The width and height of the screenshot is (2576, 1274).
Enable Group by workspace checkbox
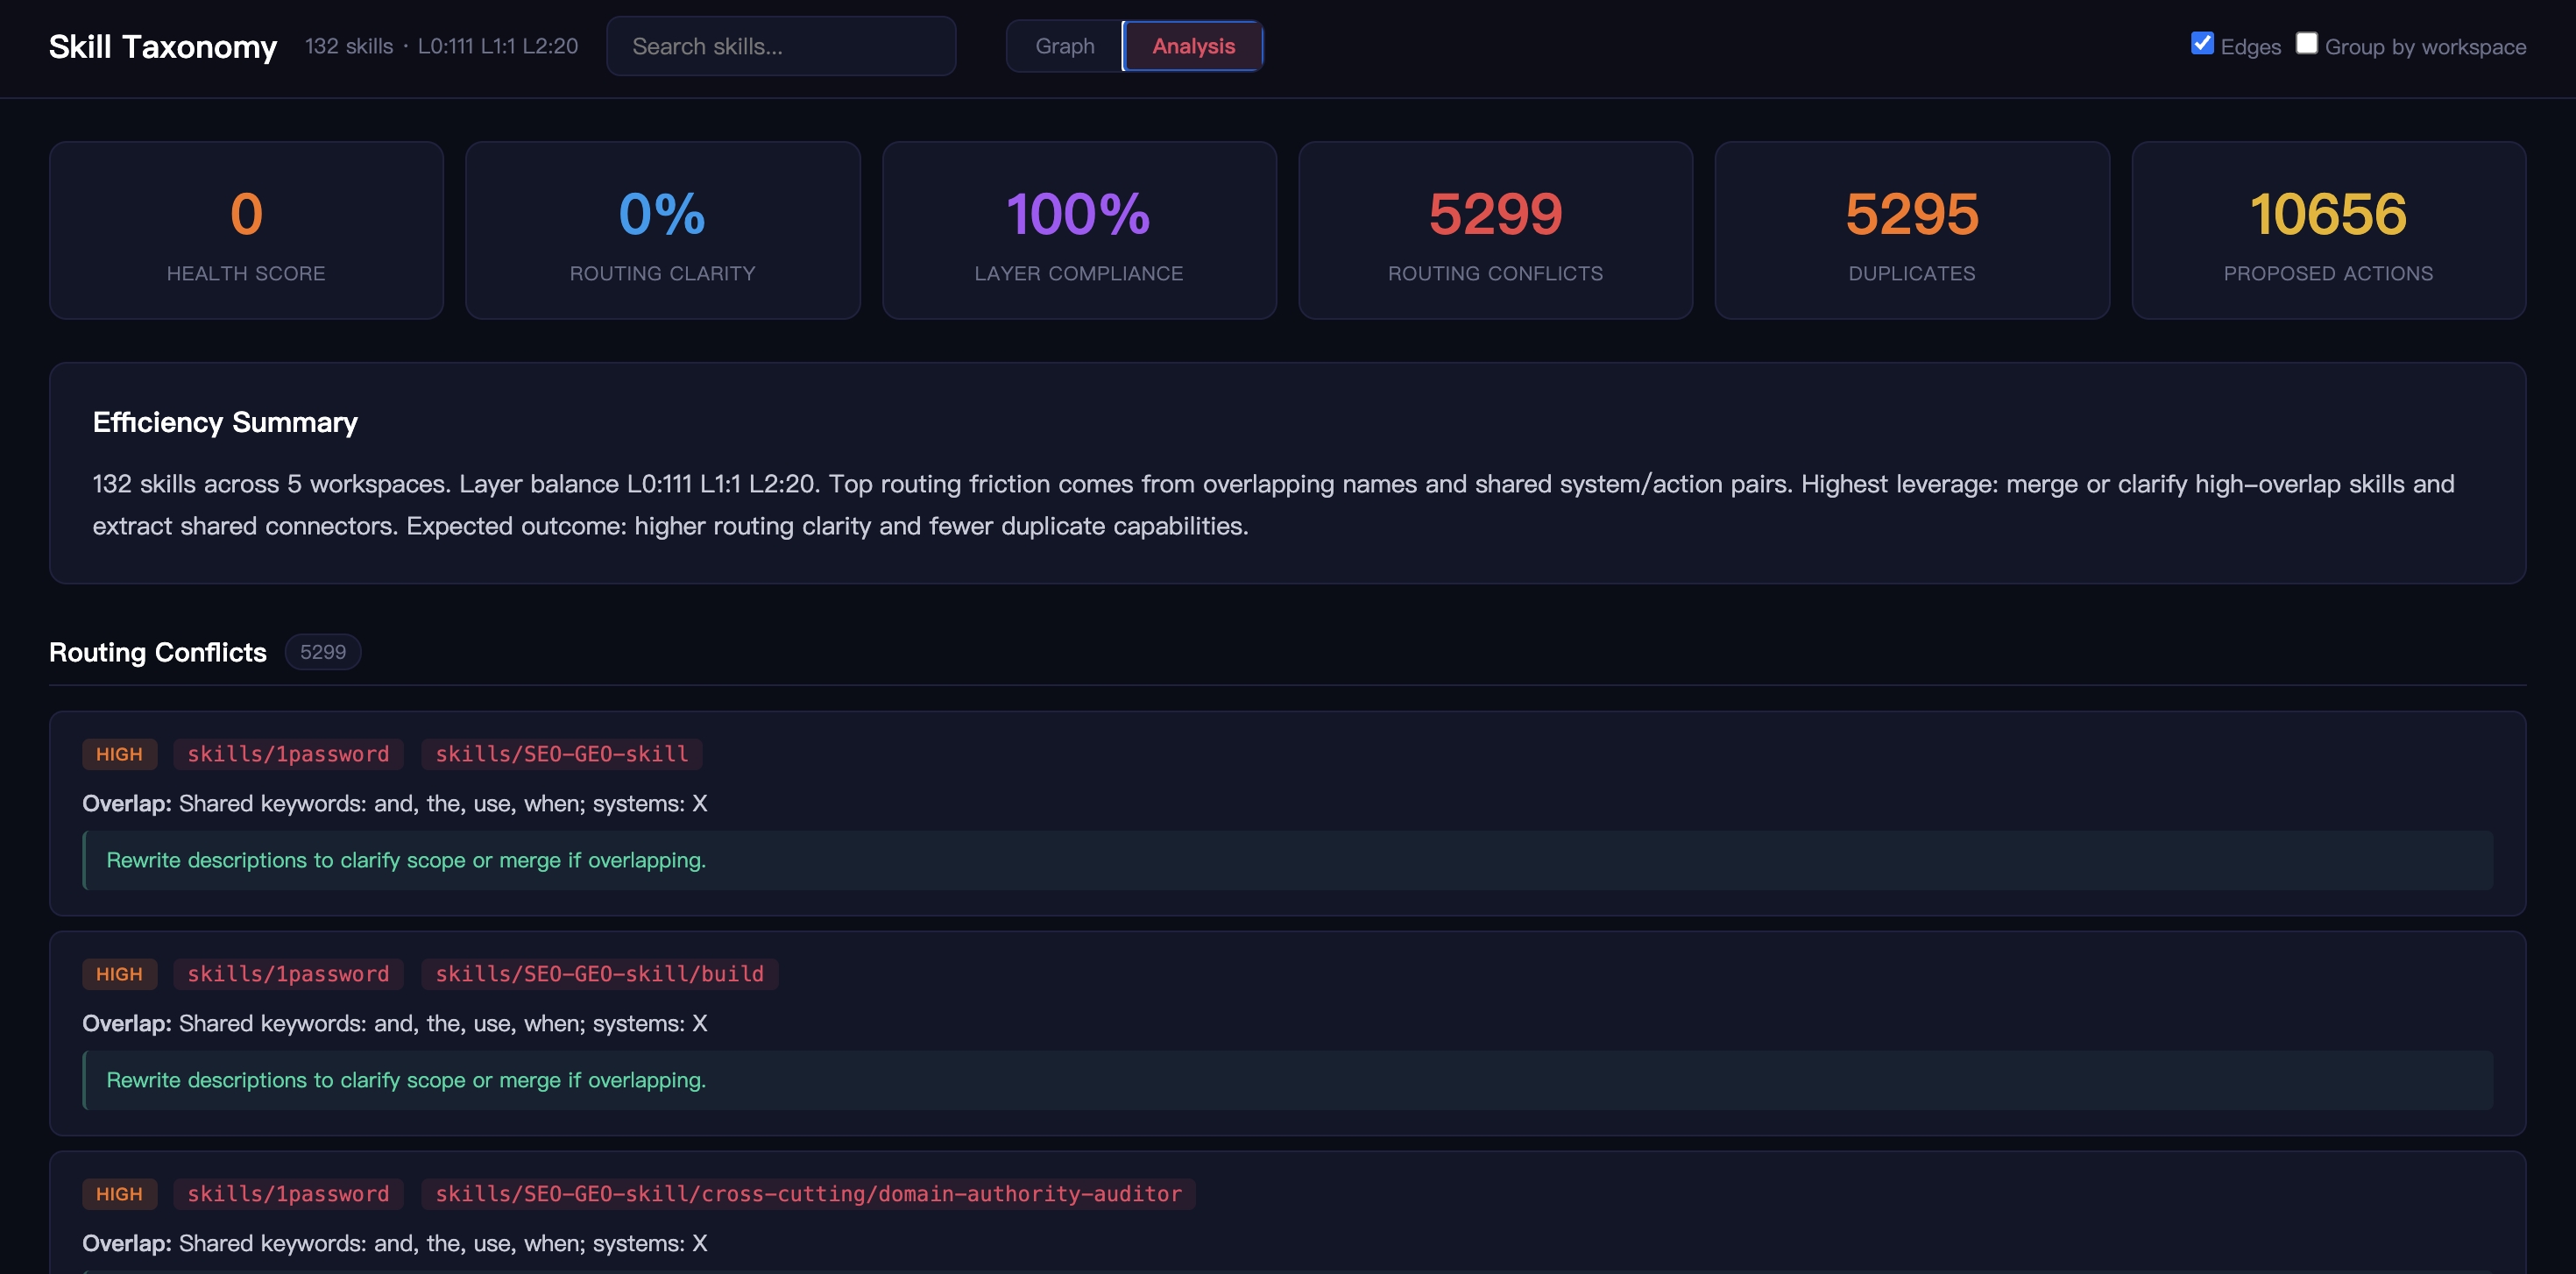[2306, 43]
